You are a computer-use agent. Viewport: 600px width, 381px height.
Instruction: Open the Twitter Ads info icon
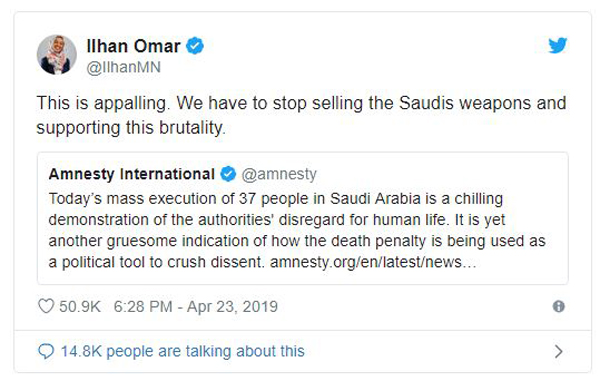pyautogui.click(x=559, y=306)
